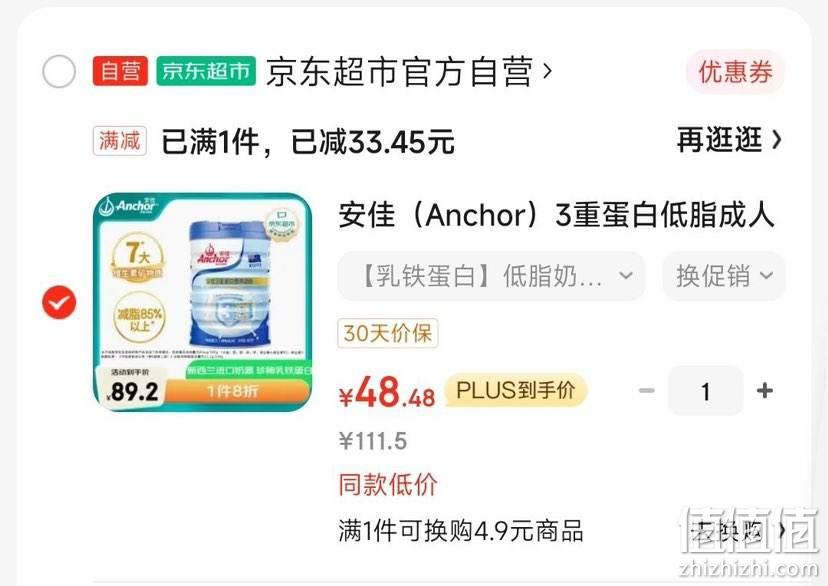Tap the ¥48.48 PLUS price
This screenshot has width=828, height=586.
point(387,394)
